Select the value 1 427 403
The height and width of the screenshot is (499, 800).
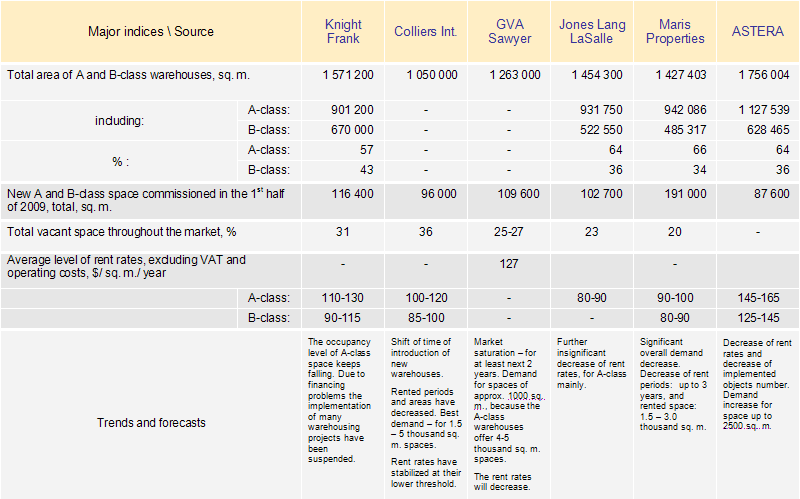point(681,75)
